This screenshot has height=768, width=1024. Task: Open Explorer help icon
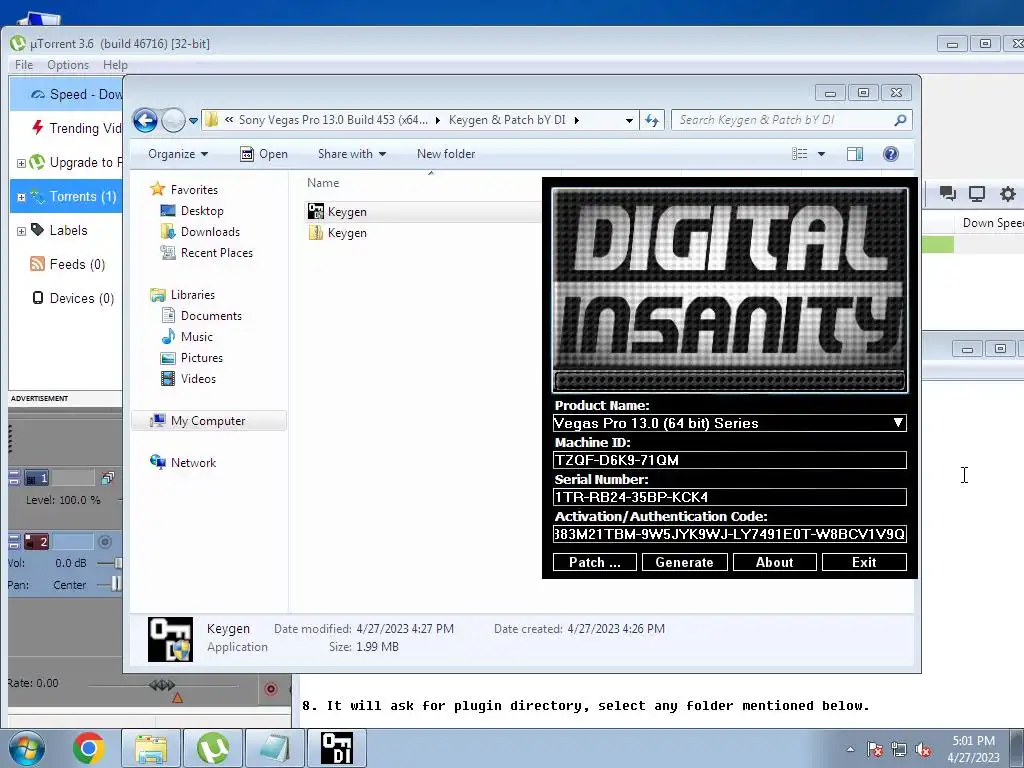[891, 154]
